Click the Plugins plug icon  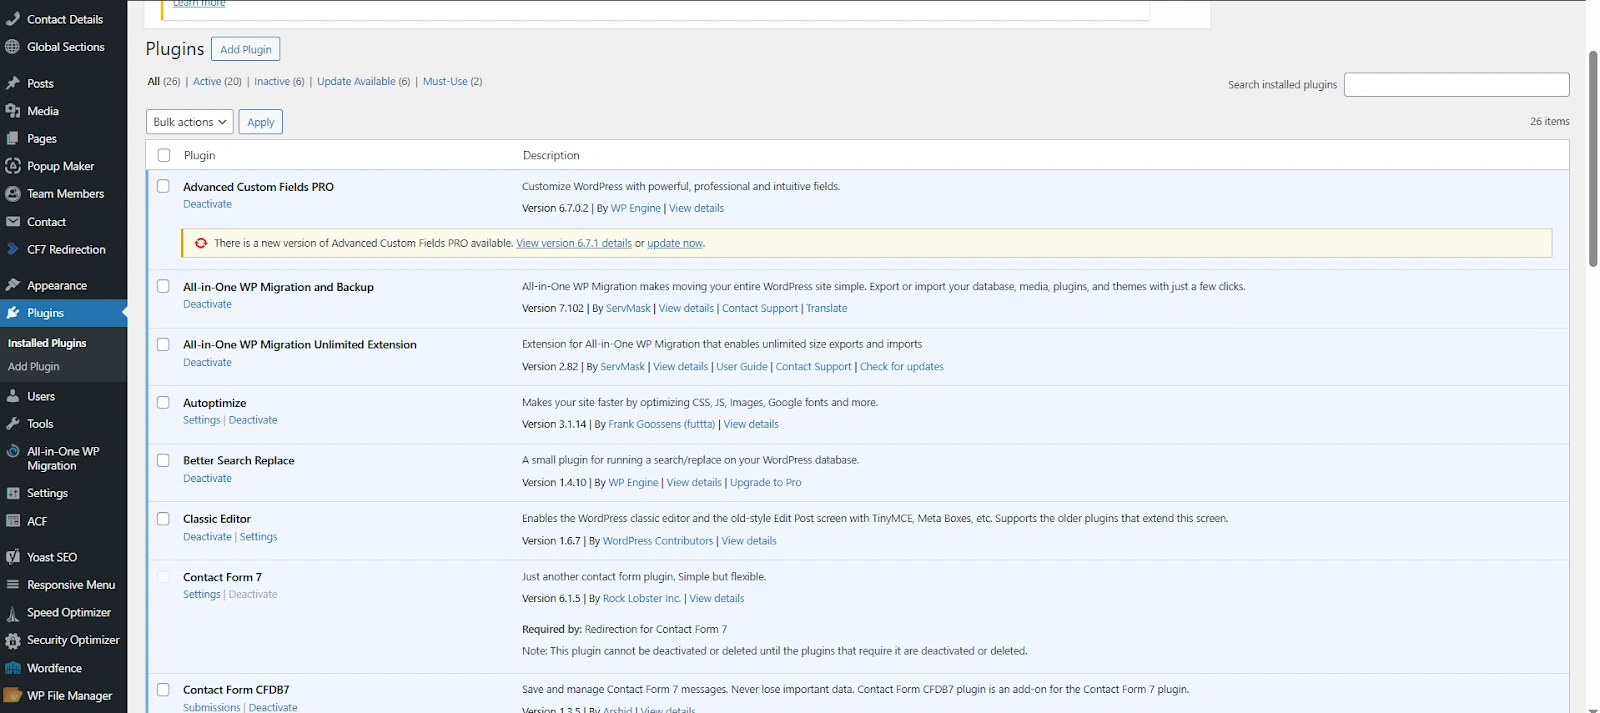[12, 313]
